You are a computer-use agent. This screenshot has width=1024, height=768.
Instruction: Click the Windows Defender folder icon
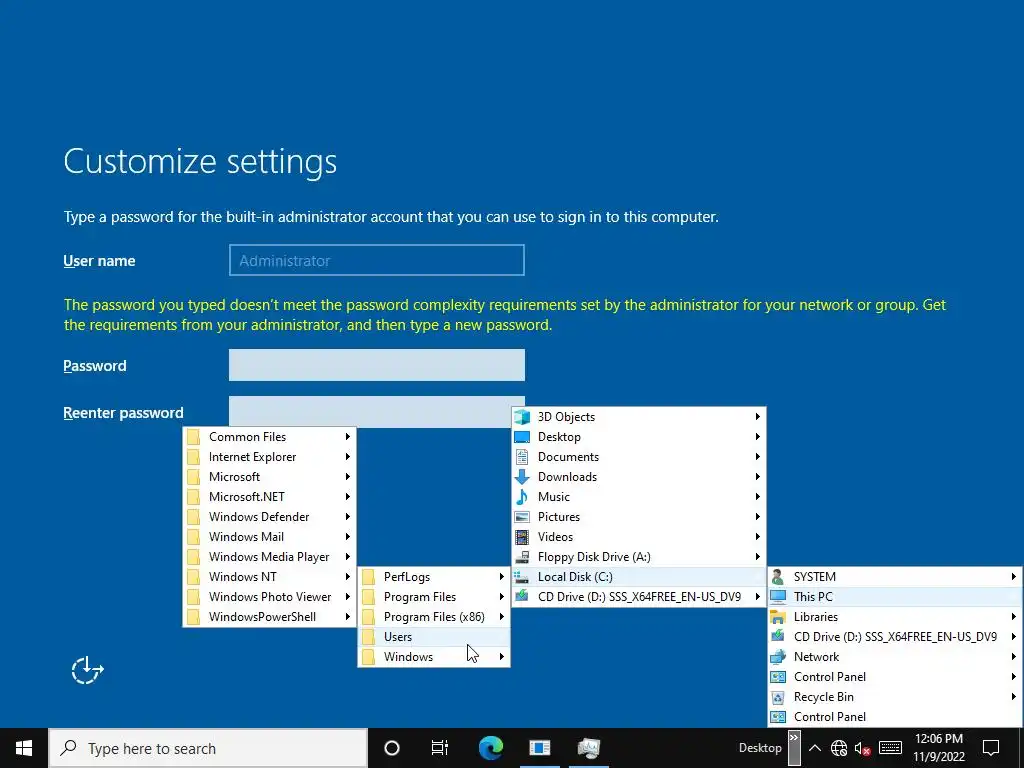click(193, 517)
